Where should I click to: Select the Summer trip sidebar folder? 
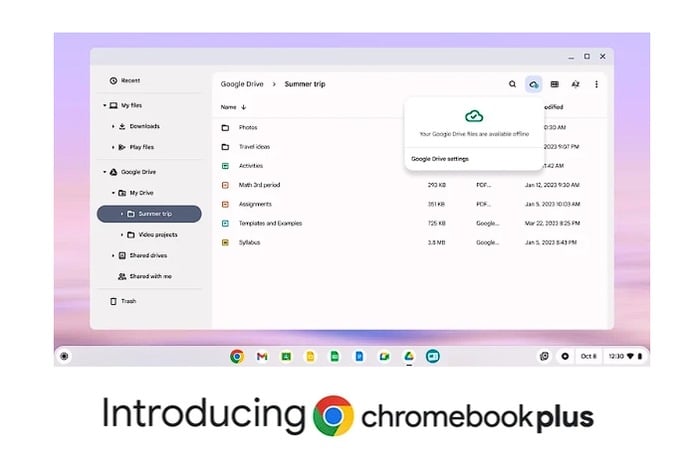point(149,214)
